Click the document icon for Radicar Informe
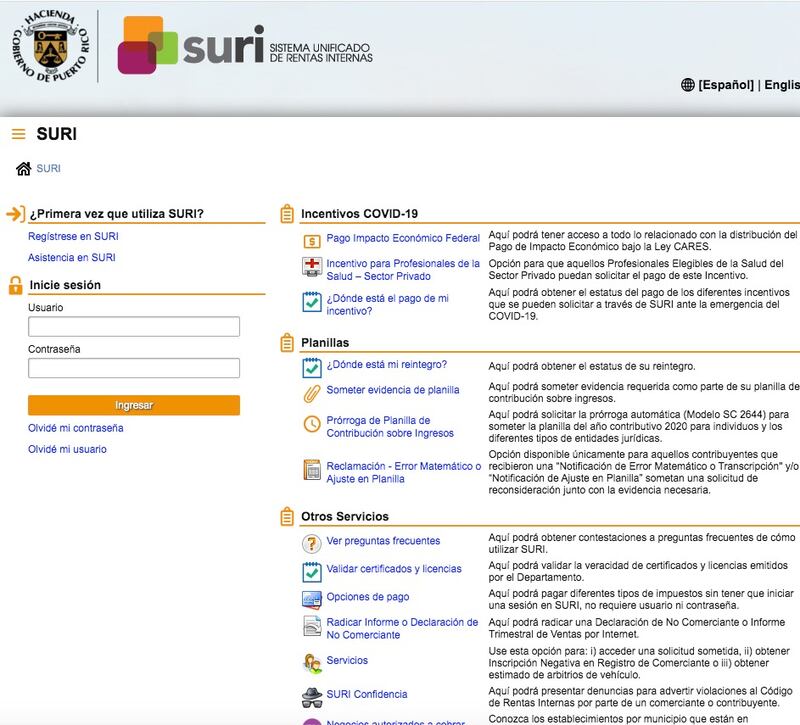The image size is (800, 725). (312, 626)
